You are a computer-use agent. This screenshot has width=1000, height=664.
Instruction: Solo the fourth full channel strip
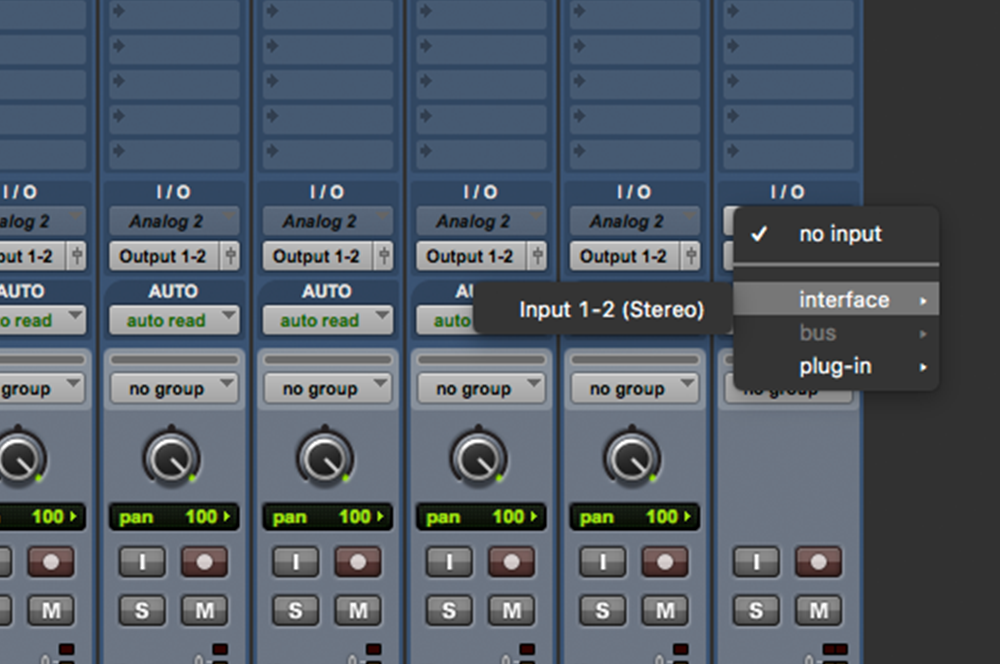coord(603,610)
